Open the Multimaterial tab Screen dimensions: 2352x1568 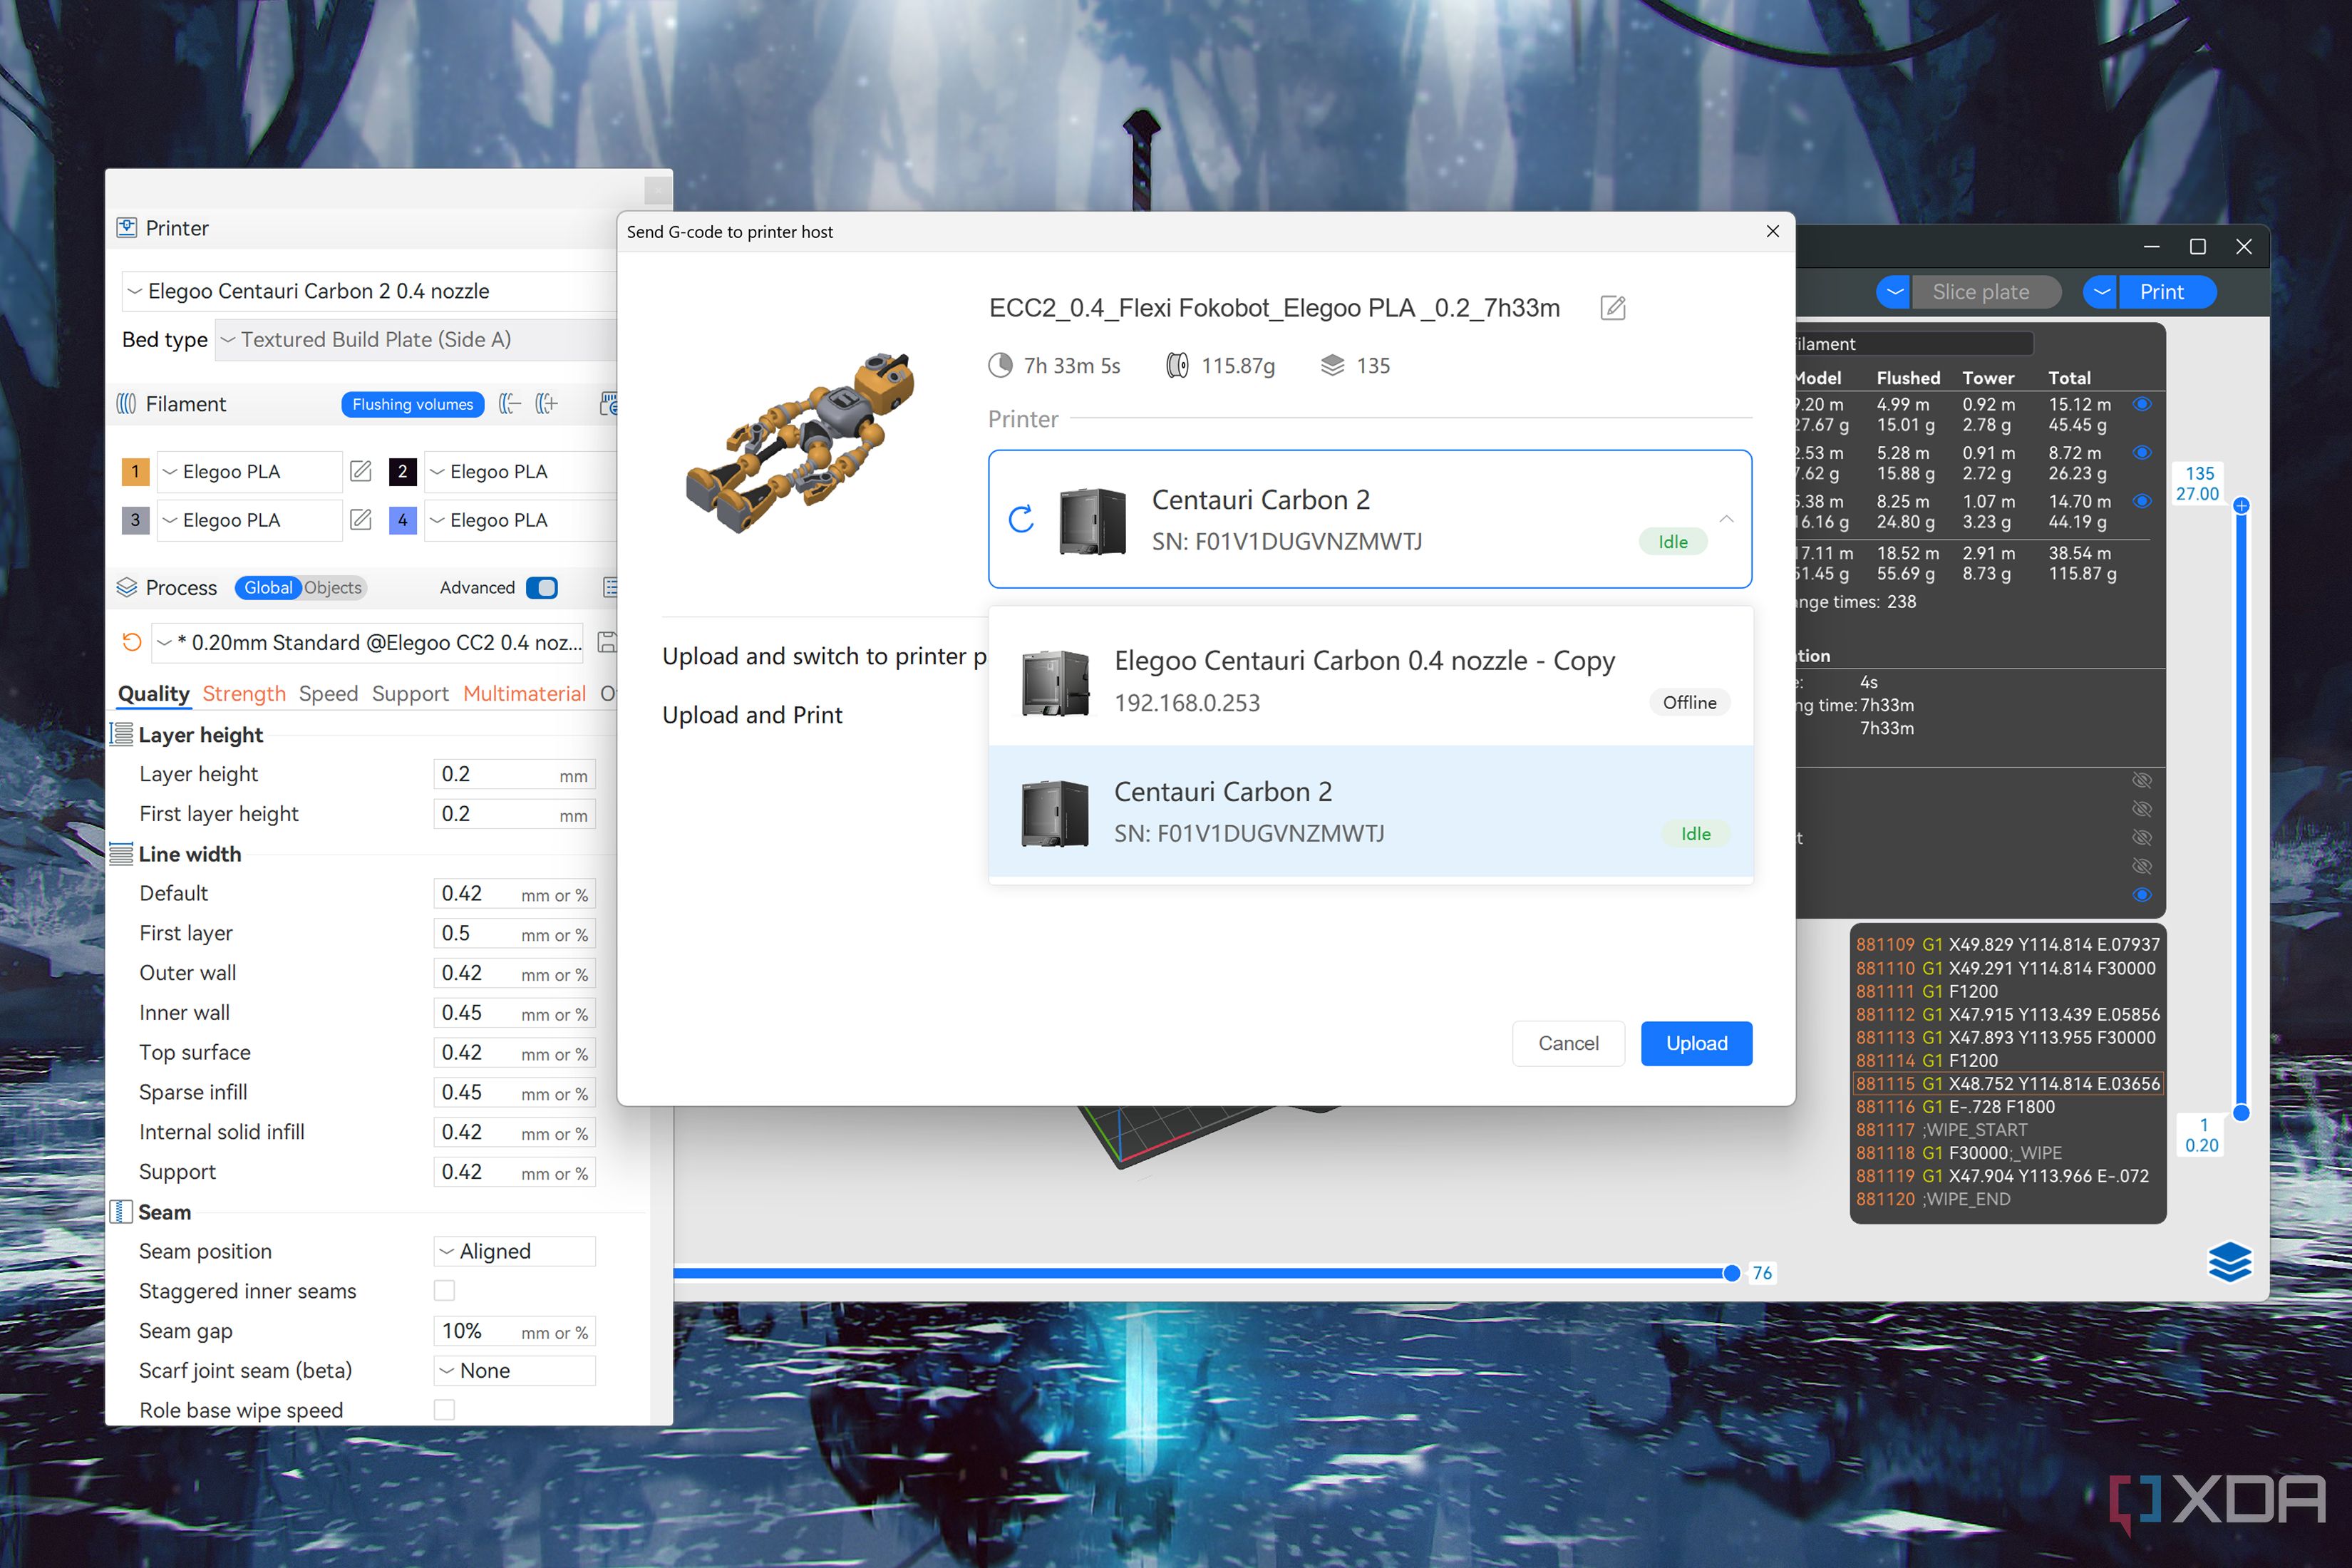pos(524,693)
